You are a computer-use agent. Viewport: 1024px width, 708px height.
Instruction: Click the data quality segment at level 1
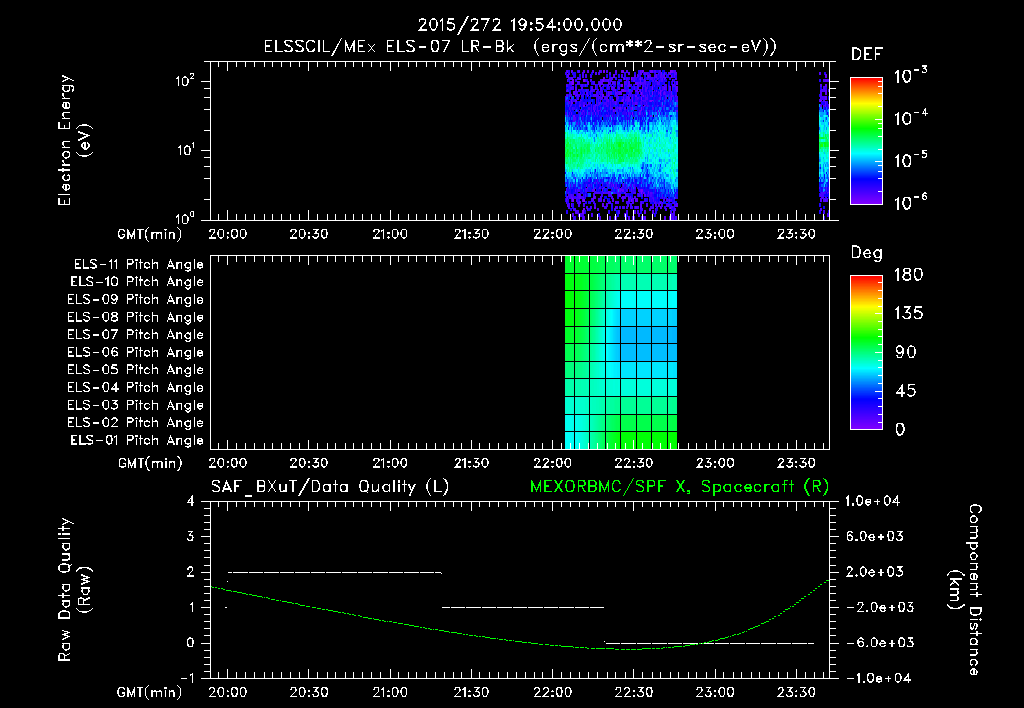[523, 607]
